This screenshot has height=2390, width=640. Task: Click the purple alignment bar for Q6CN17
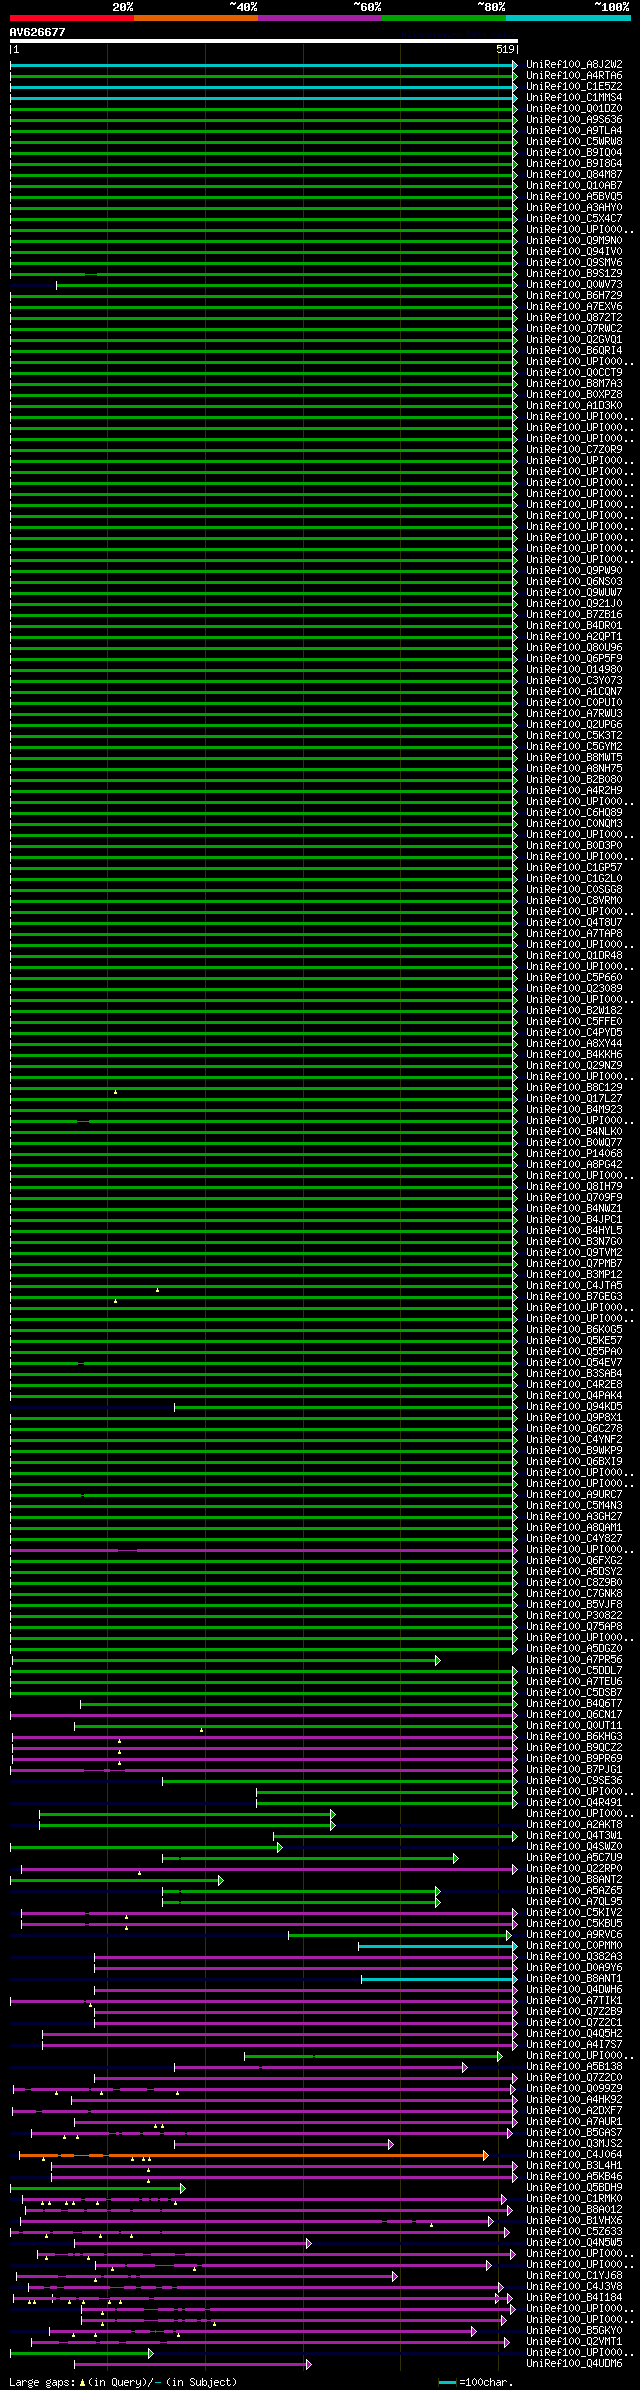264,1715
